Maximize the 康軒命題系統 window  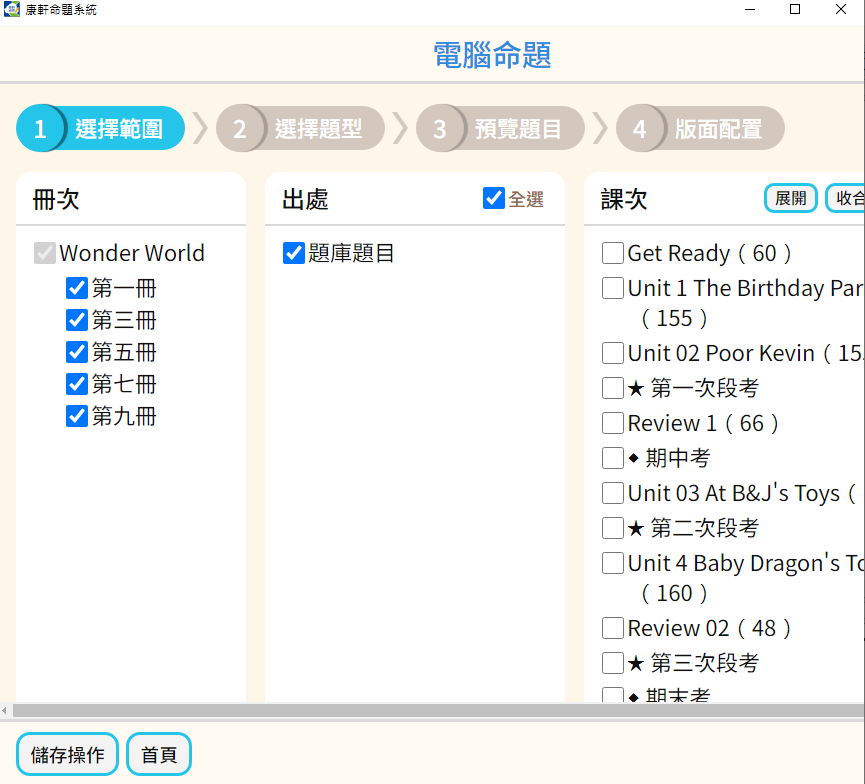pyautogui.click(x=795, y=9)
